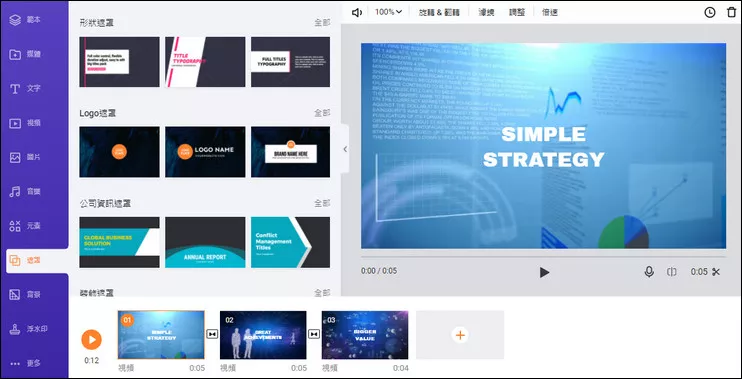Open the 調整 adjust options
The image size is (742, 379).
click(517, 12)
